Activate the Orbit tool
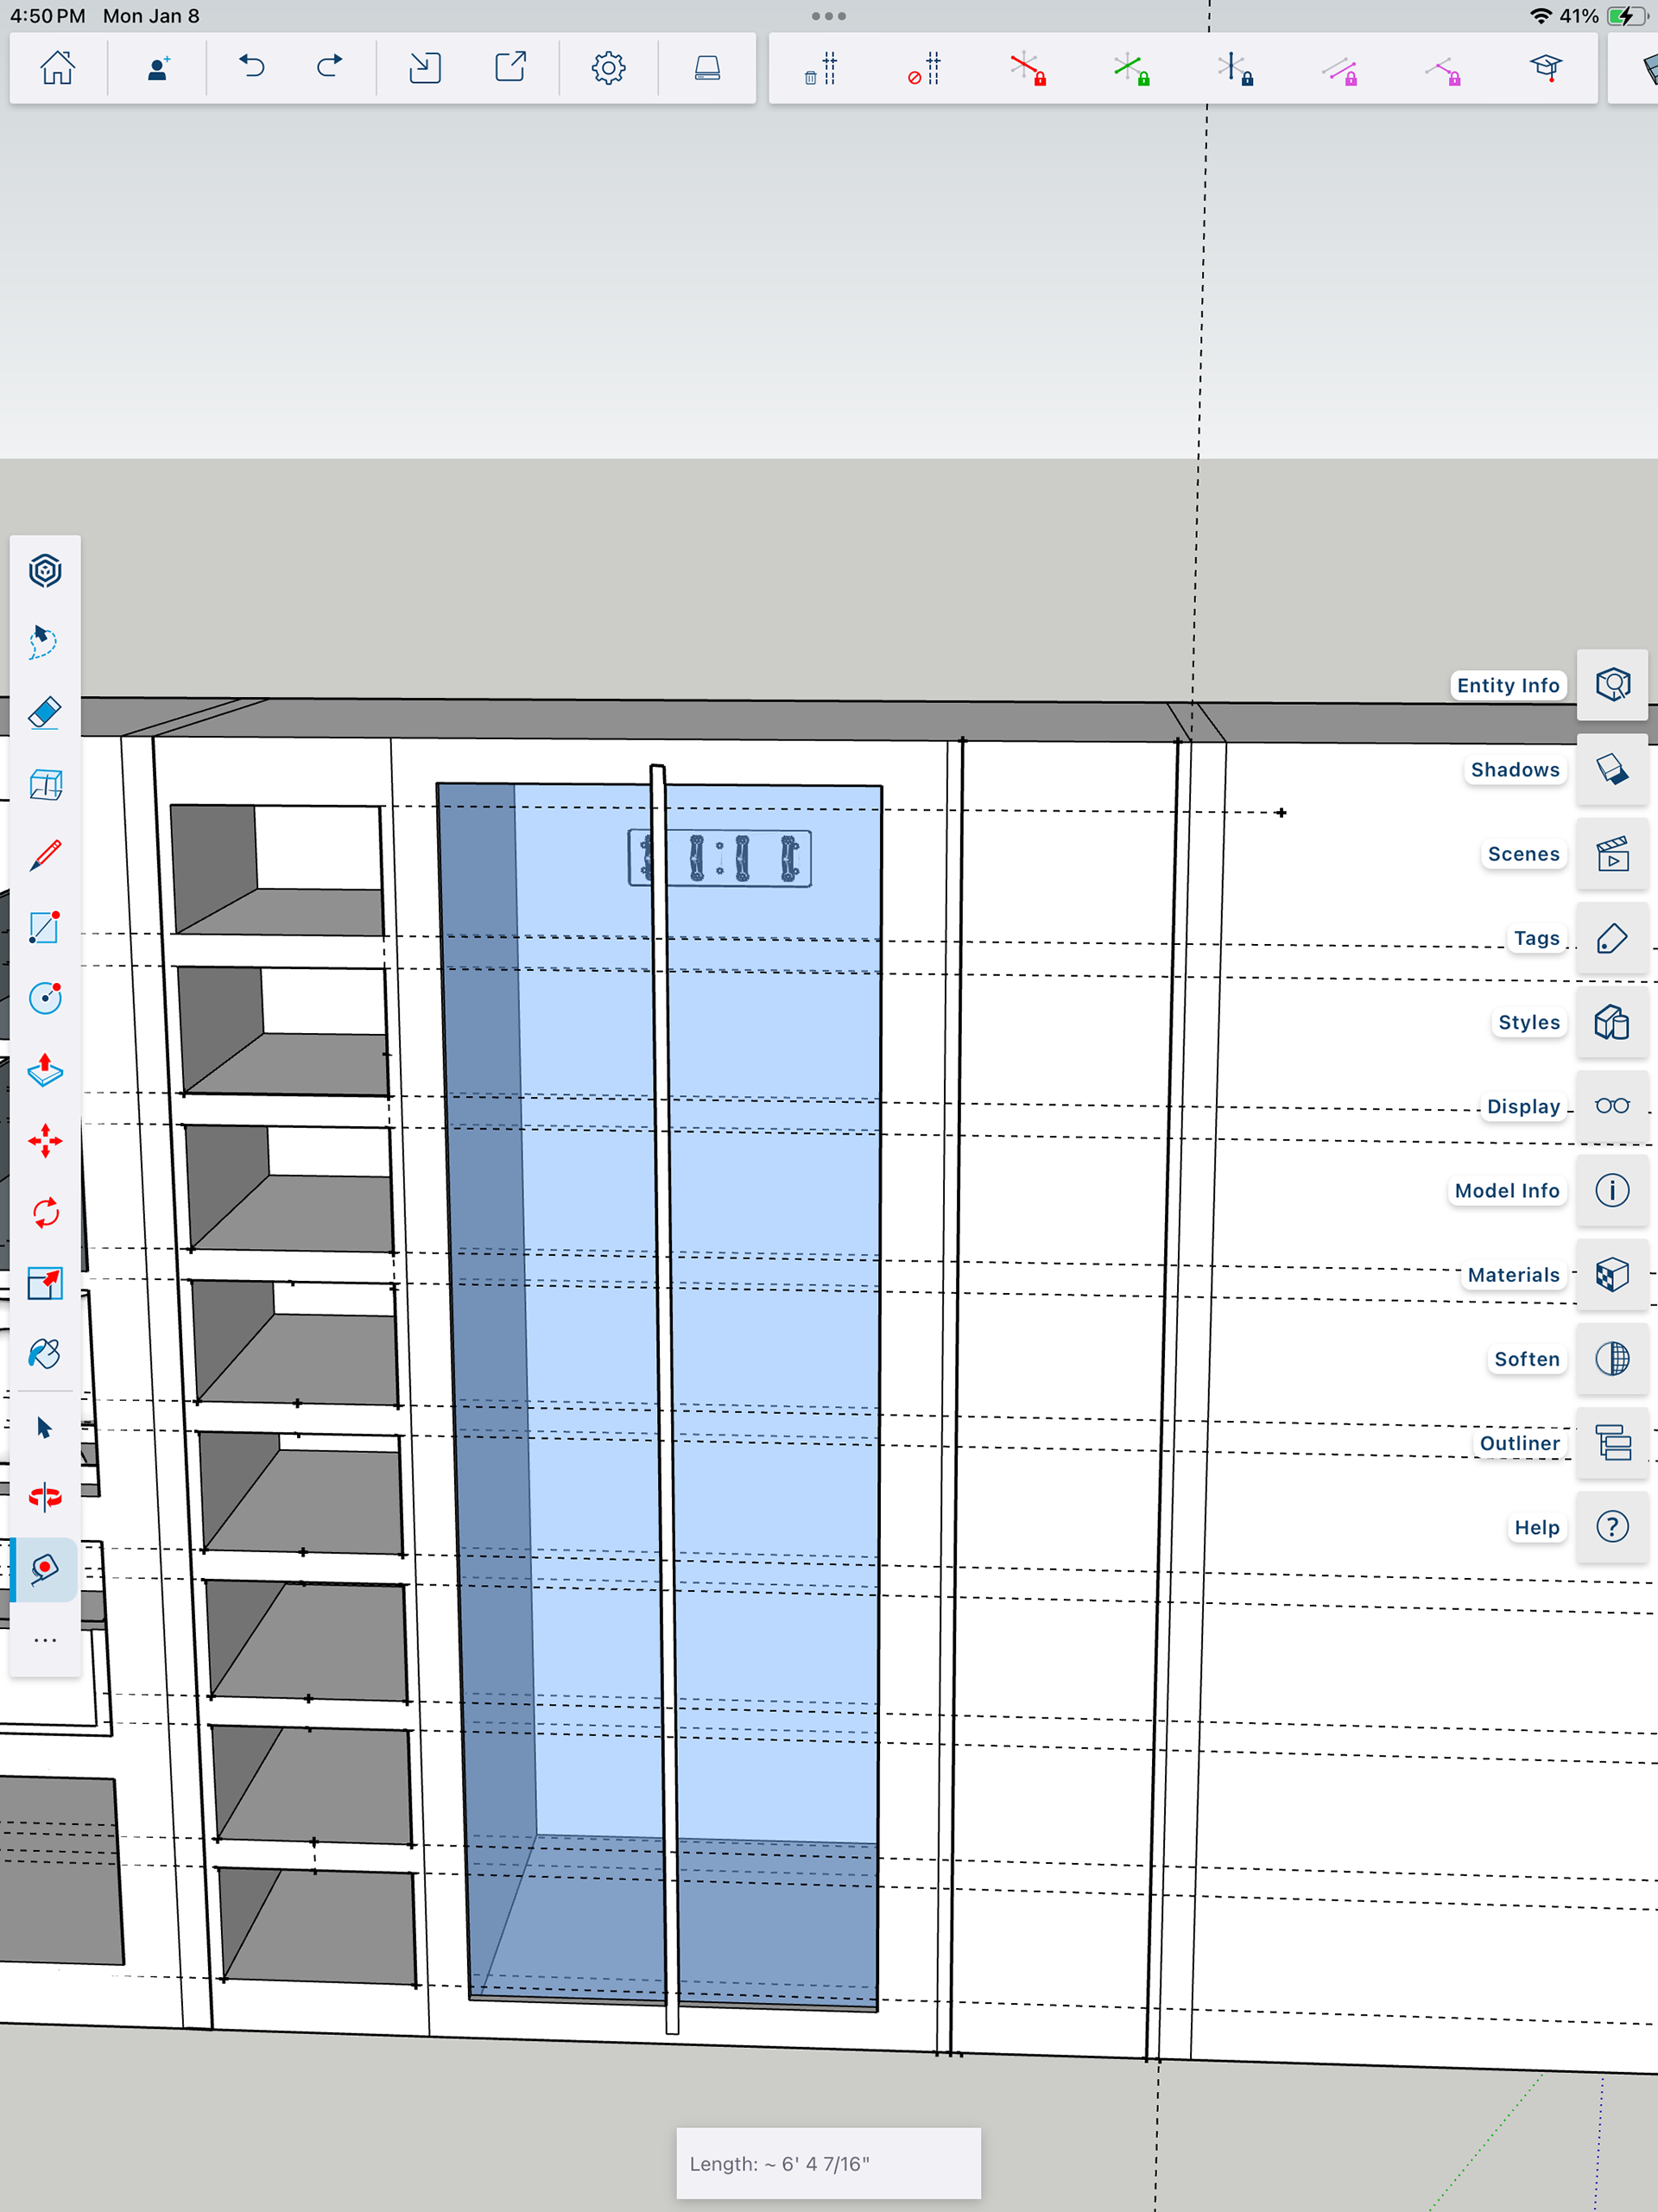The width and height of the screenshot is (1658, 2212). tap(45, 1497)
